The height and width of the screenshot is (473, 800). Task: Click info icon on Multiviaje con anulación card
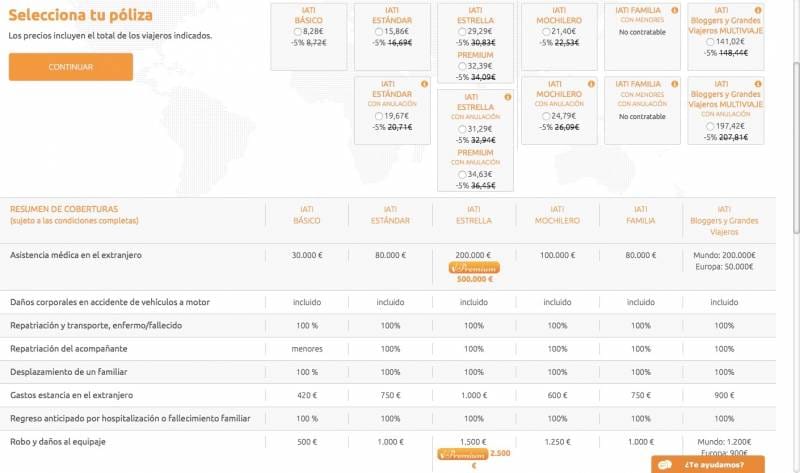coord(758,84)
